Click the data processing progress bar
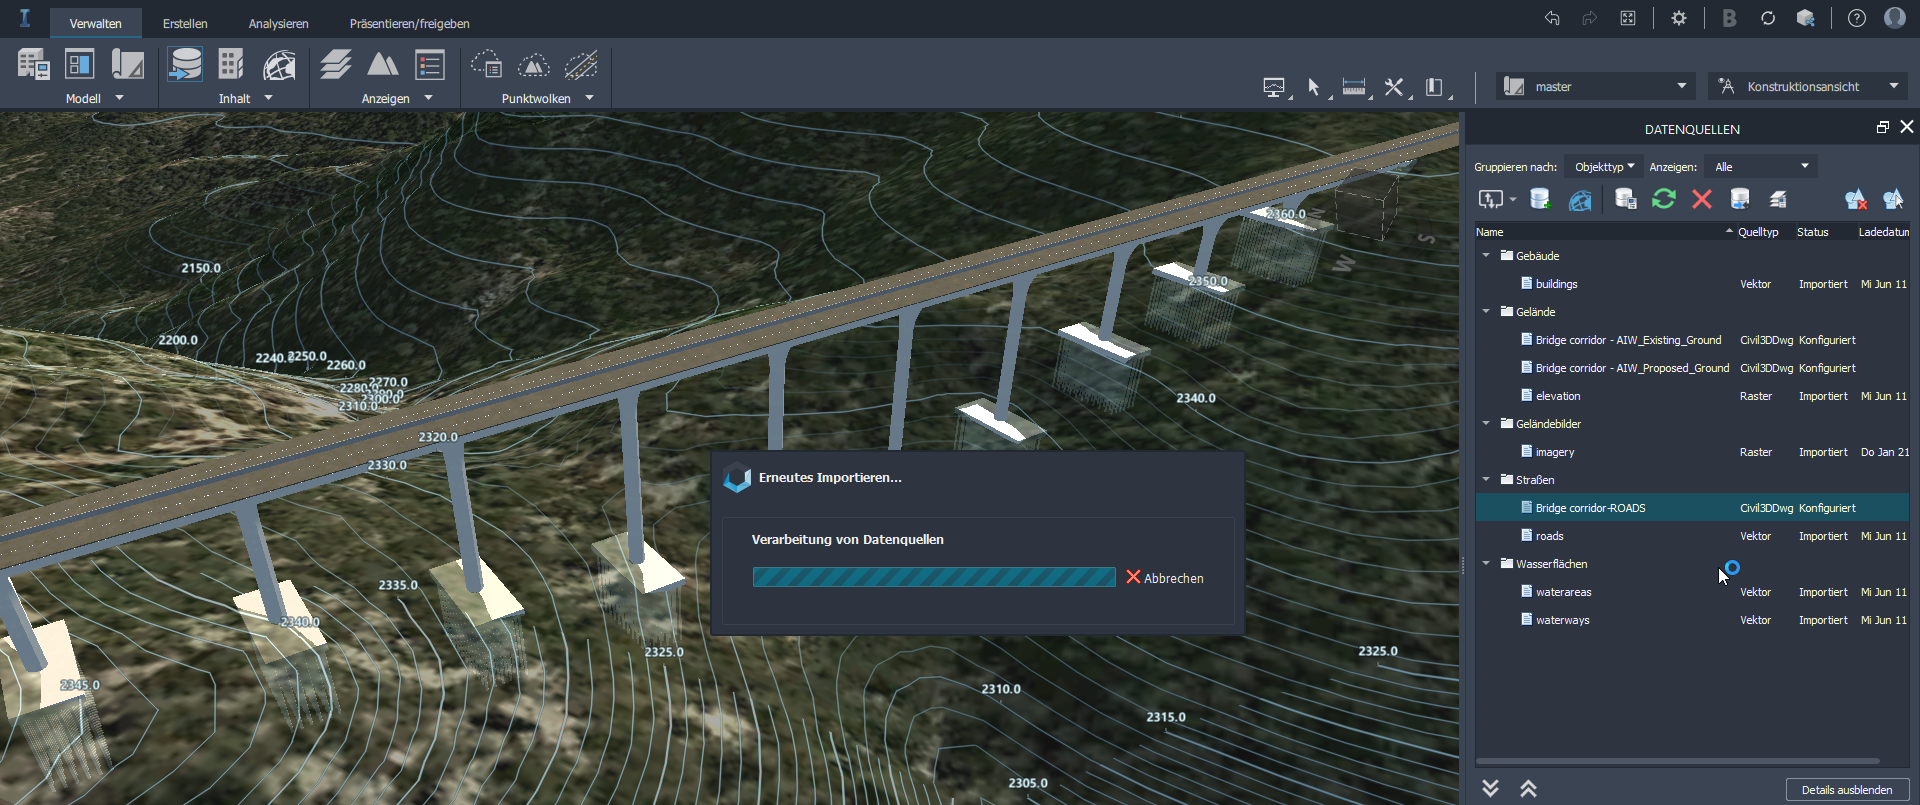Screen dimensions: 1920x805 (934, 577)
